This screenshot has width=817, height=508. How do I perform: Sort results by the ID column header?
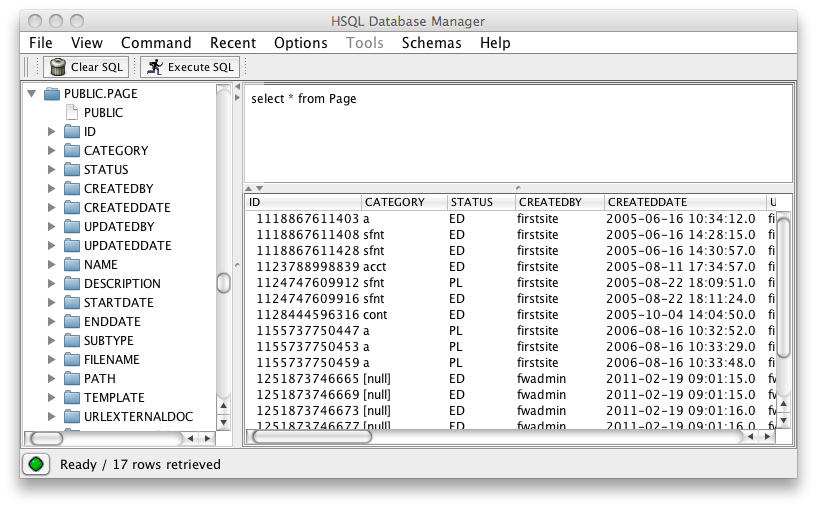tap(304, 202)
